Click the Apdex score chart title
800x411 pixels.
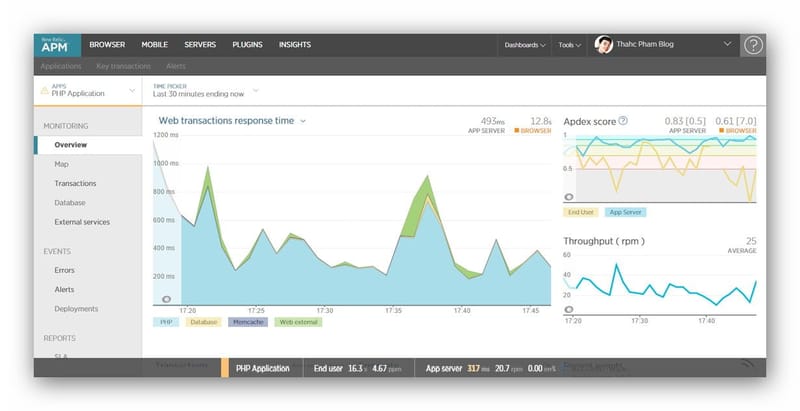click(x=589, y=121)
